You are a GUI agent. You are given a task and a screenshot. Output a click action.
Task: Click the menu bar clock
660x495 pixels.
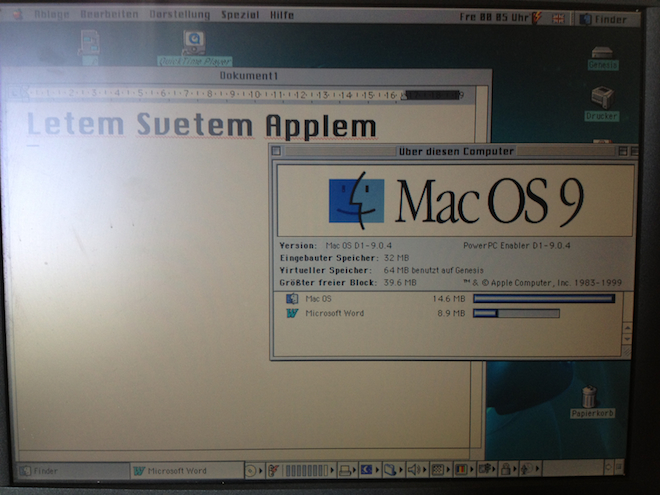[x=494, y=17]
